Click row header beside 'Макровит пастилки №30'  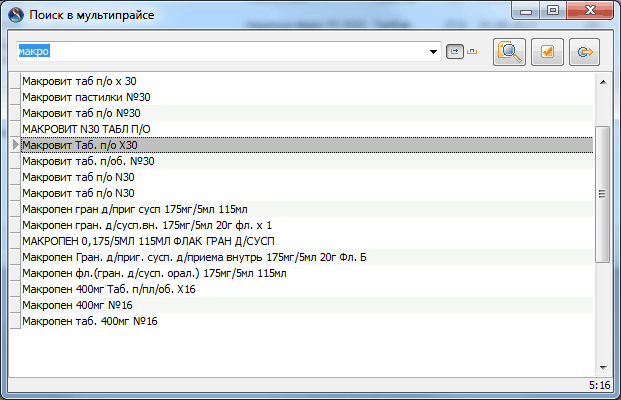click(x=15, y=97)
